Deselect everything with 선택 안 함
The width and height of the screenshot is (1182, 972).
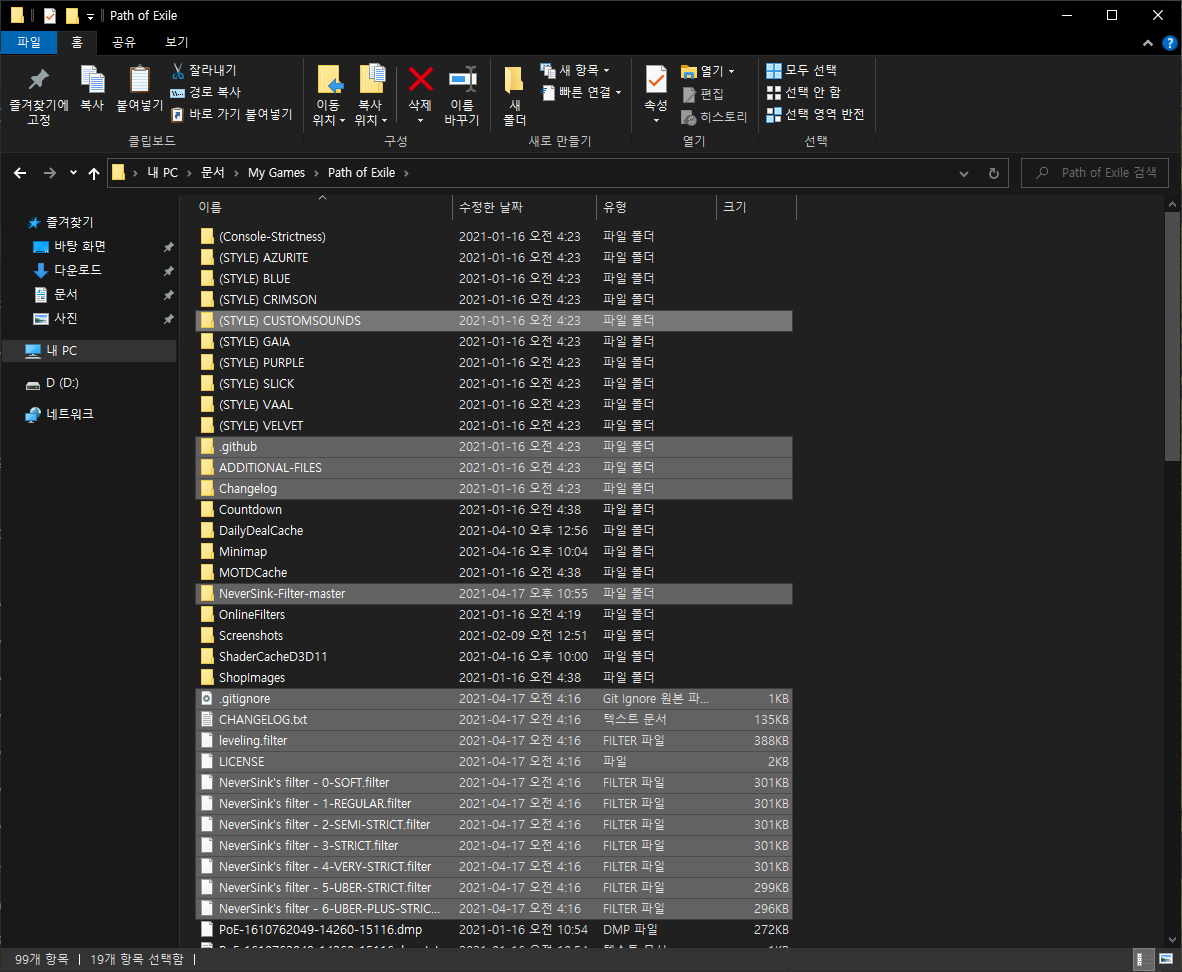pos(804,92)
